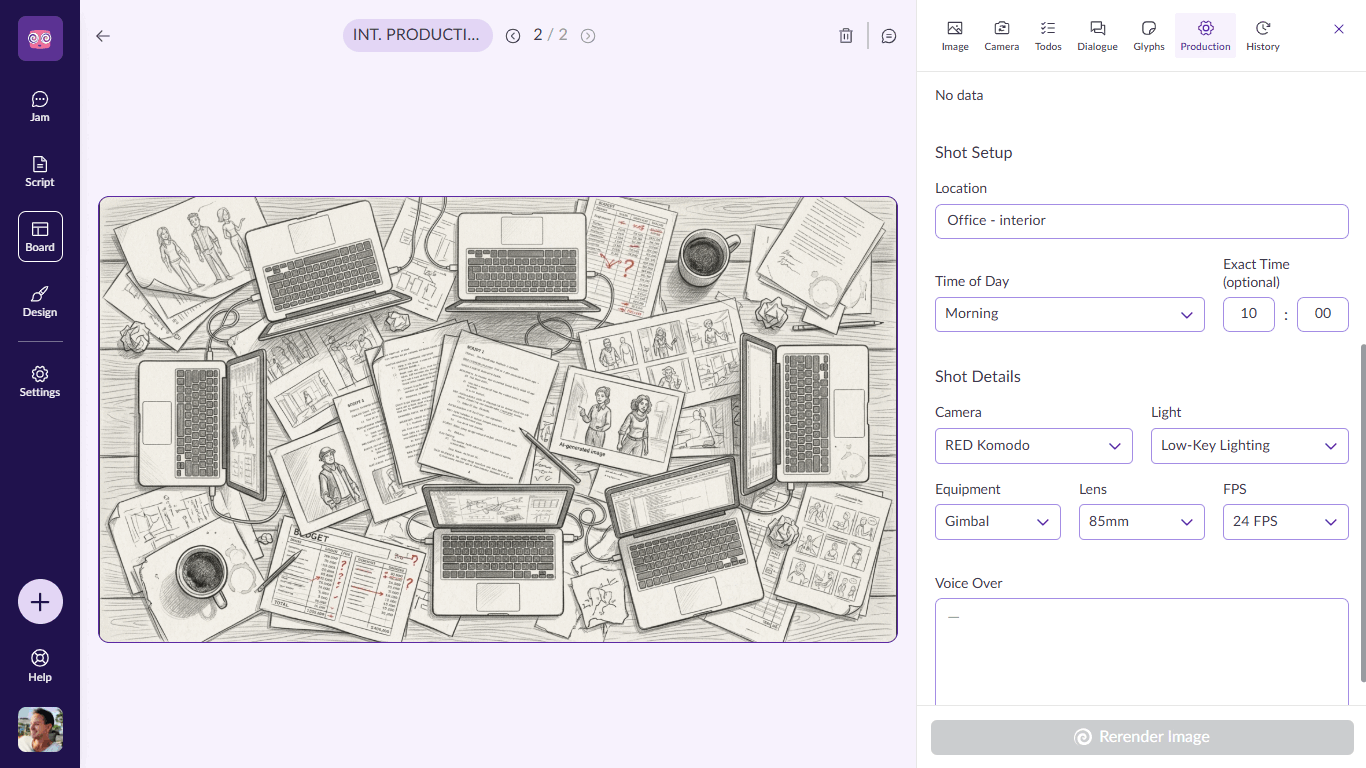Click the Location input field

[1142, 221]
